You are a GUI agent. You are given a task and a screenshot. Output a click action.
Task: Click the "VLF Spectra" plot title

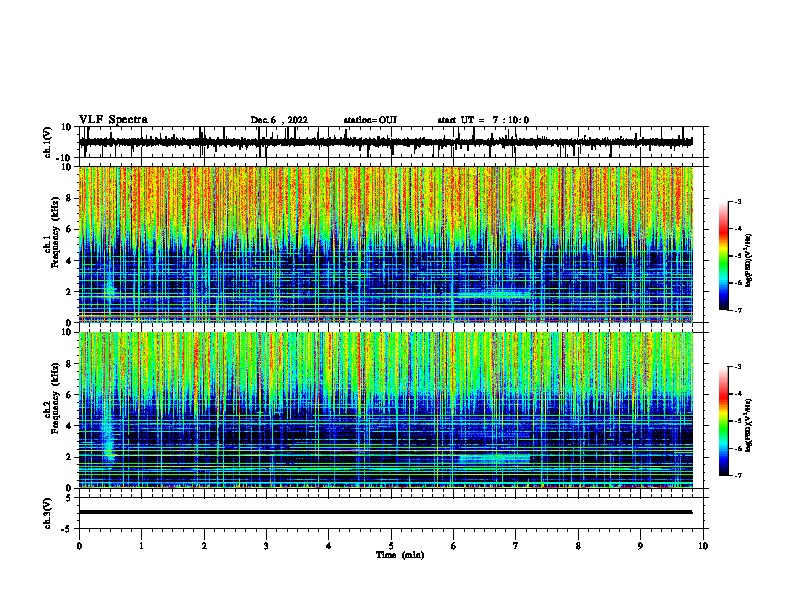(x=113, y=120)
